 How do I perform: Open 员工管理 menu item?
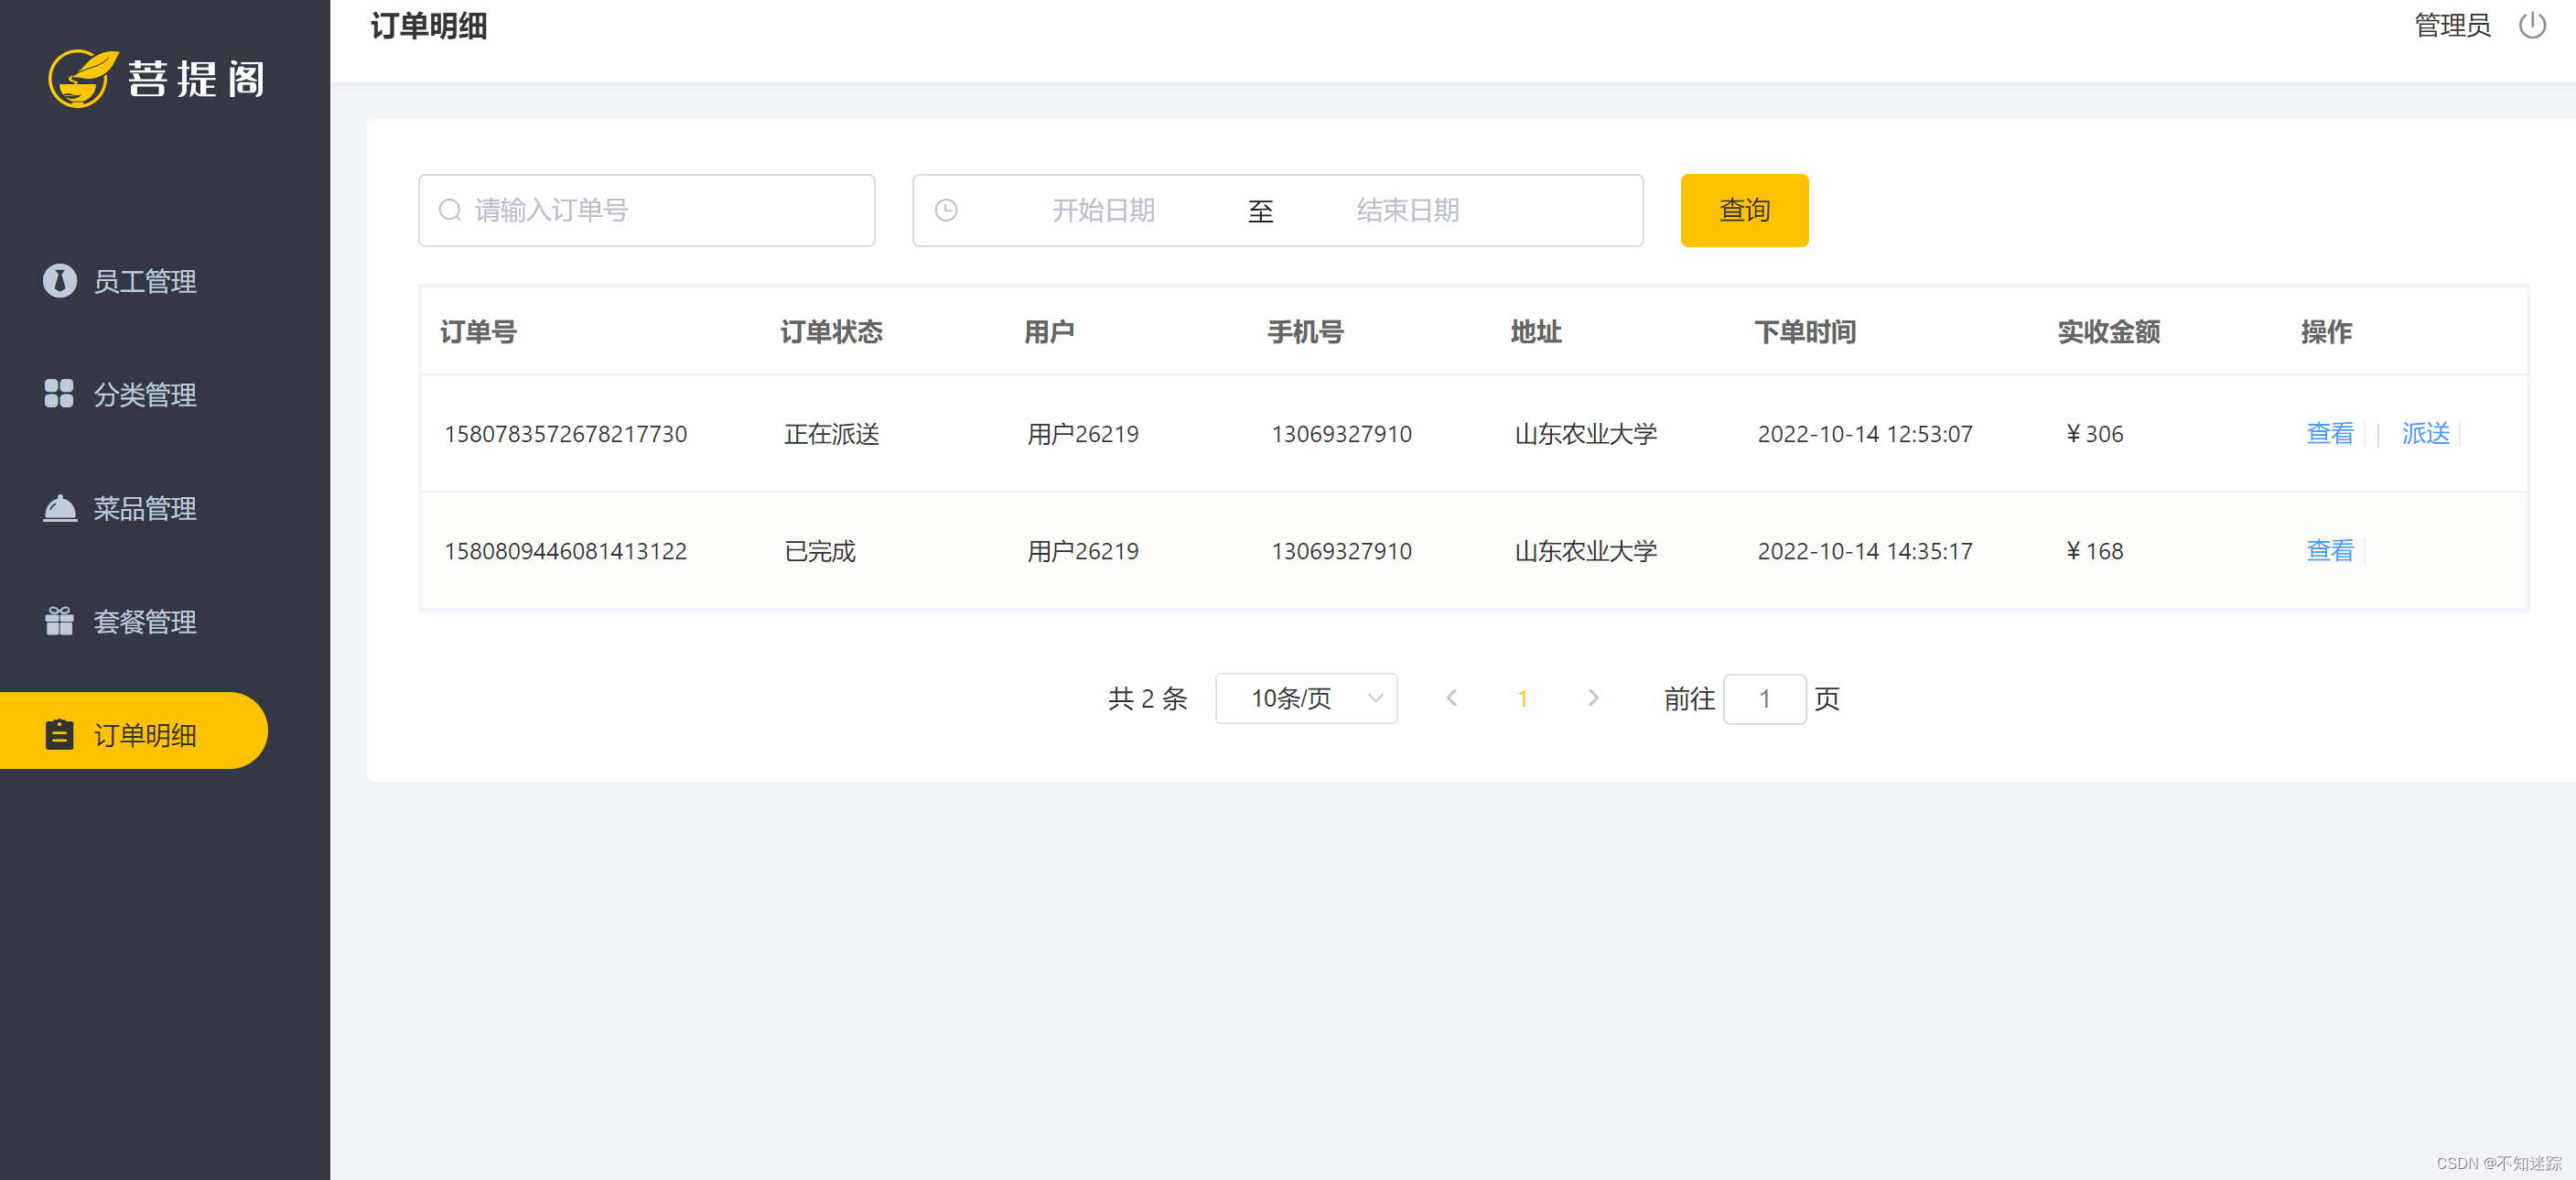(x=144, y=281)
